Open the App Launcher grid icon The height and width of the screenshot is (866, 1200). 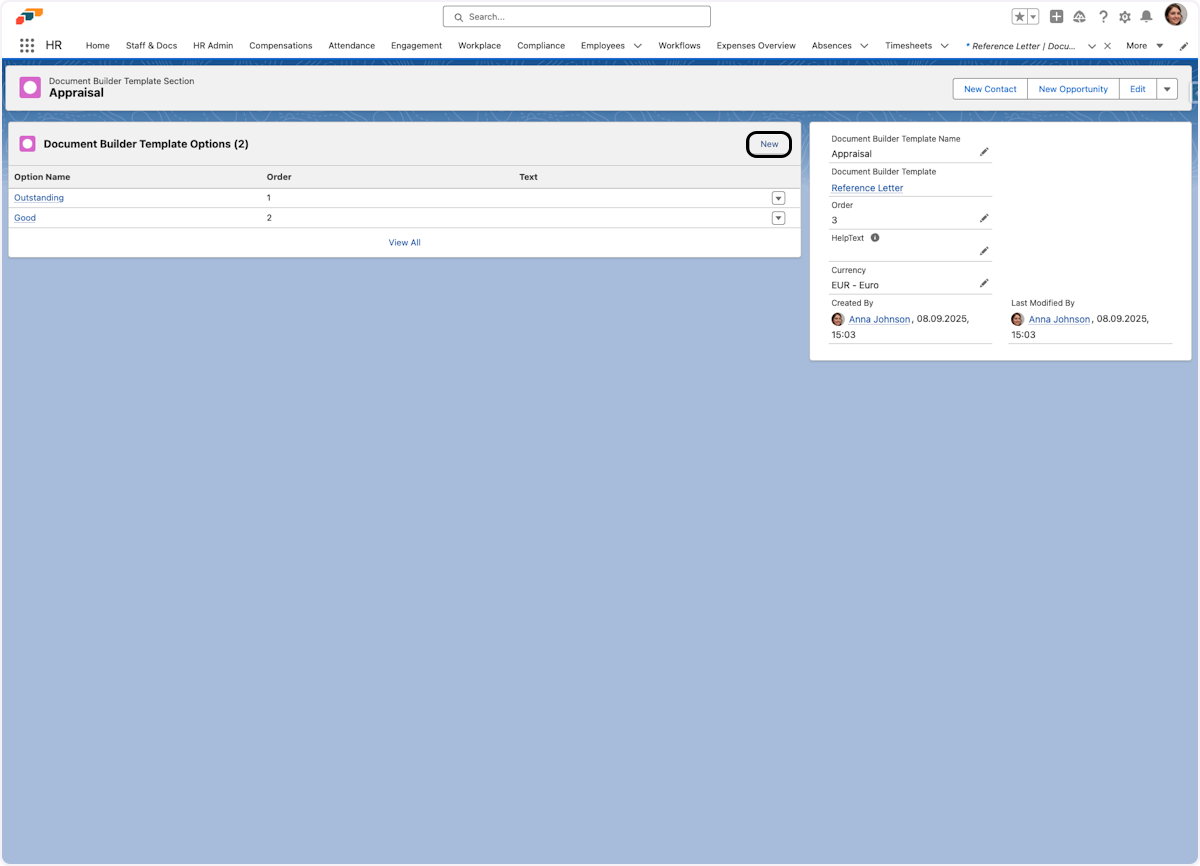[27, 46]
